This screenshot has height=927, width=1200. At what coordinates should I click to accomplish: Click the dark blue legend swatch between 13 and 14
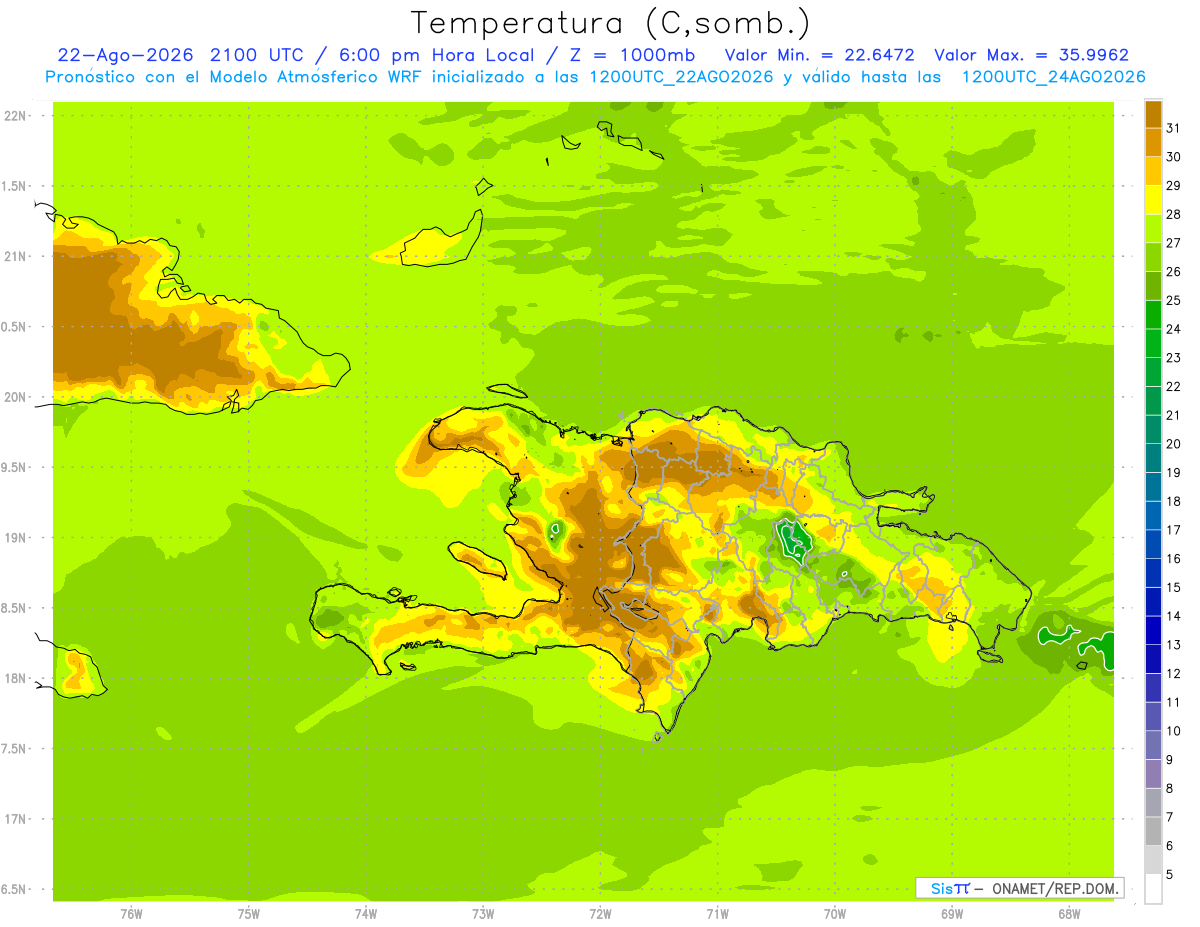[1153, 630]
